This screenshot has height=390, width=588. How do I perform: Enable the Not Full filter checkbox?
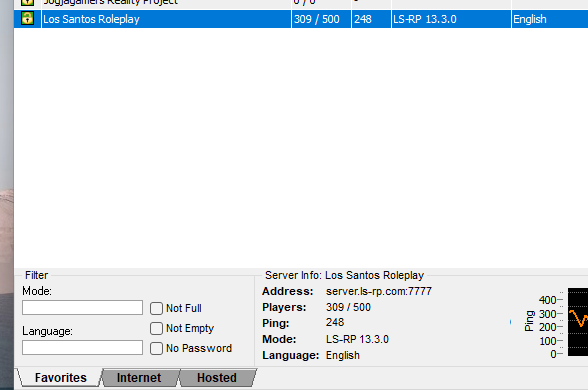click(x=156, y=308)
